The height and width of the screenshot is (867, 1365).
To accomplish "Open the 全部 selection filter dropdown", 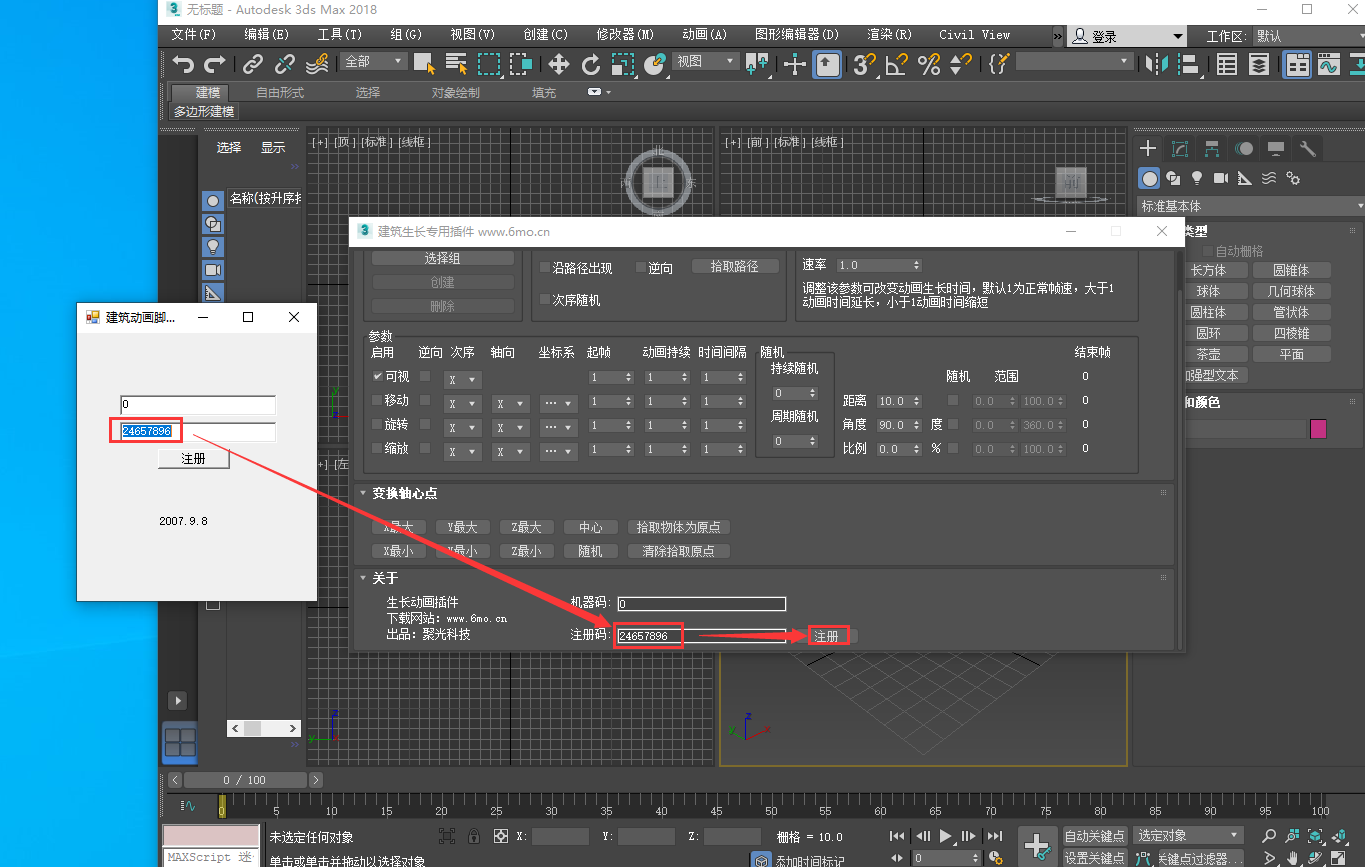I will 374,62.
